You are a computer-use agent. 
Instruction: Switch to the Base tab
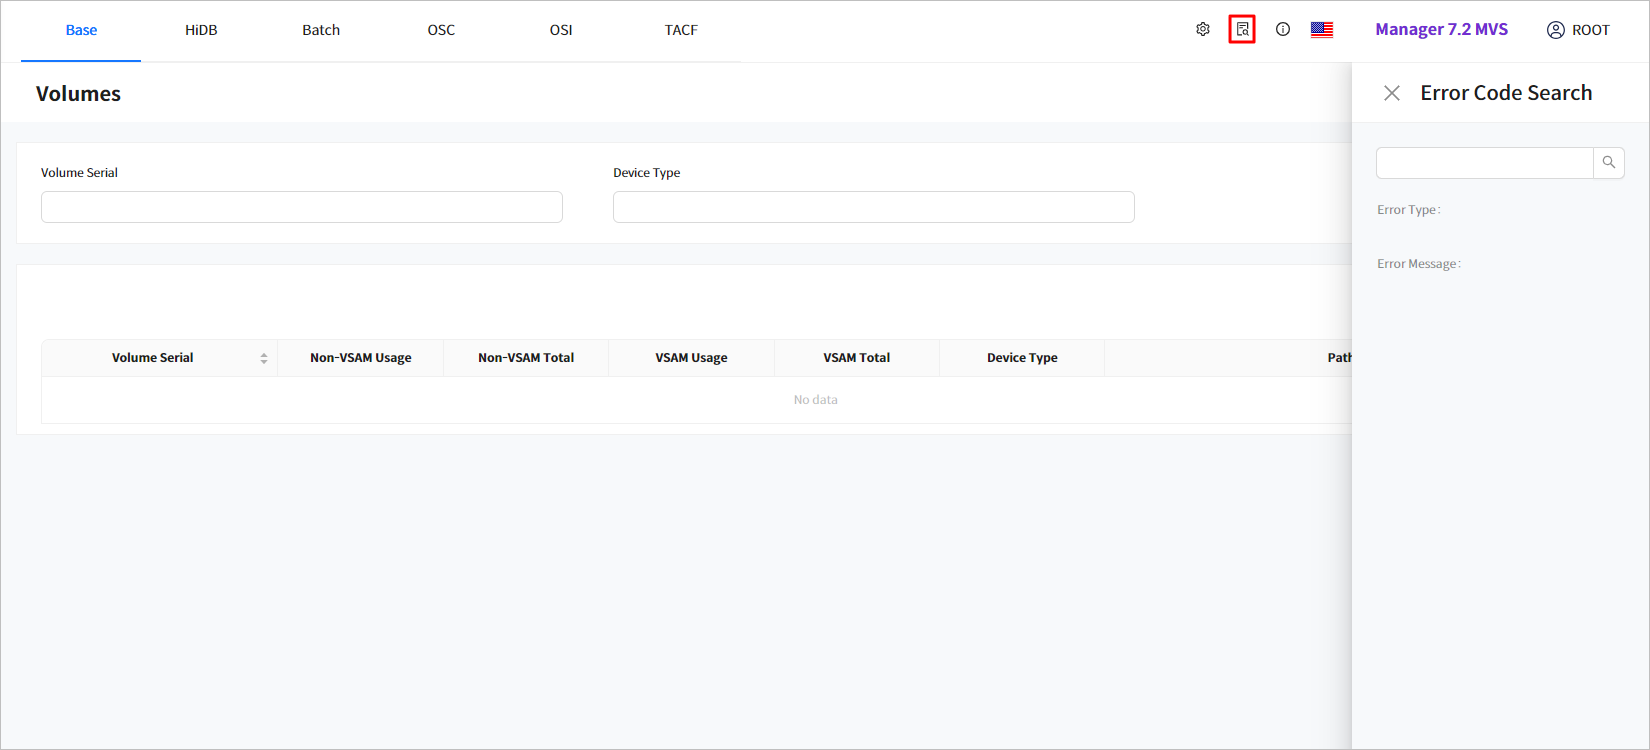pyautogui.click(x=81, y=30)
